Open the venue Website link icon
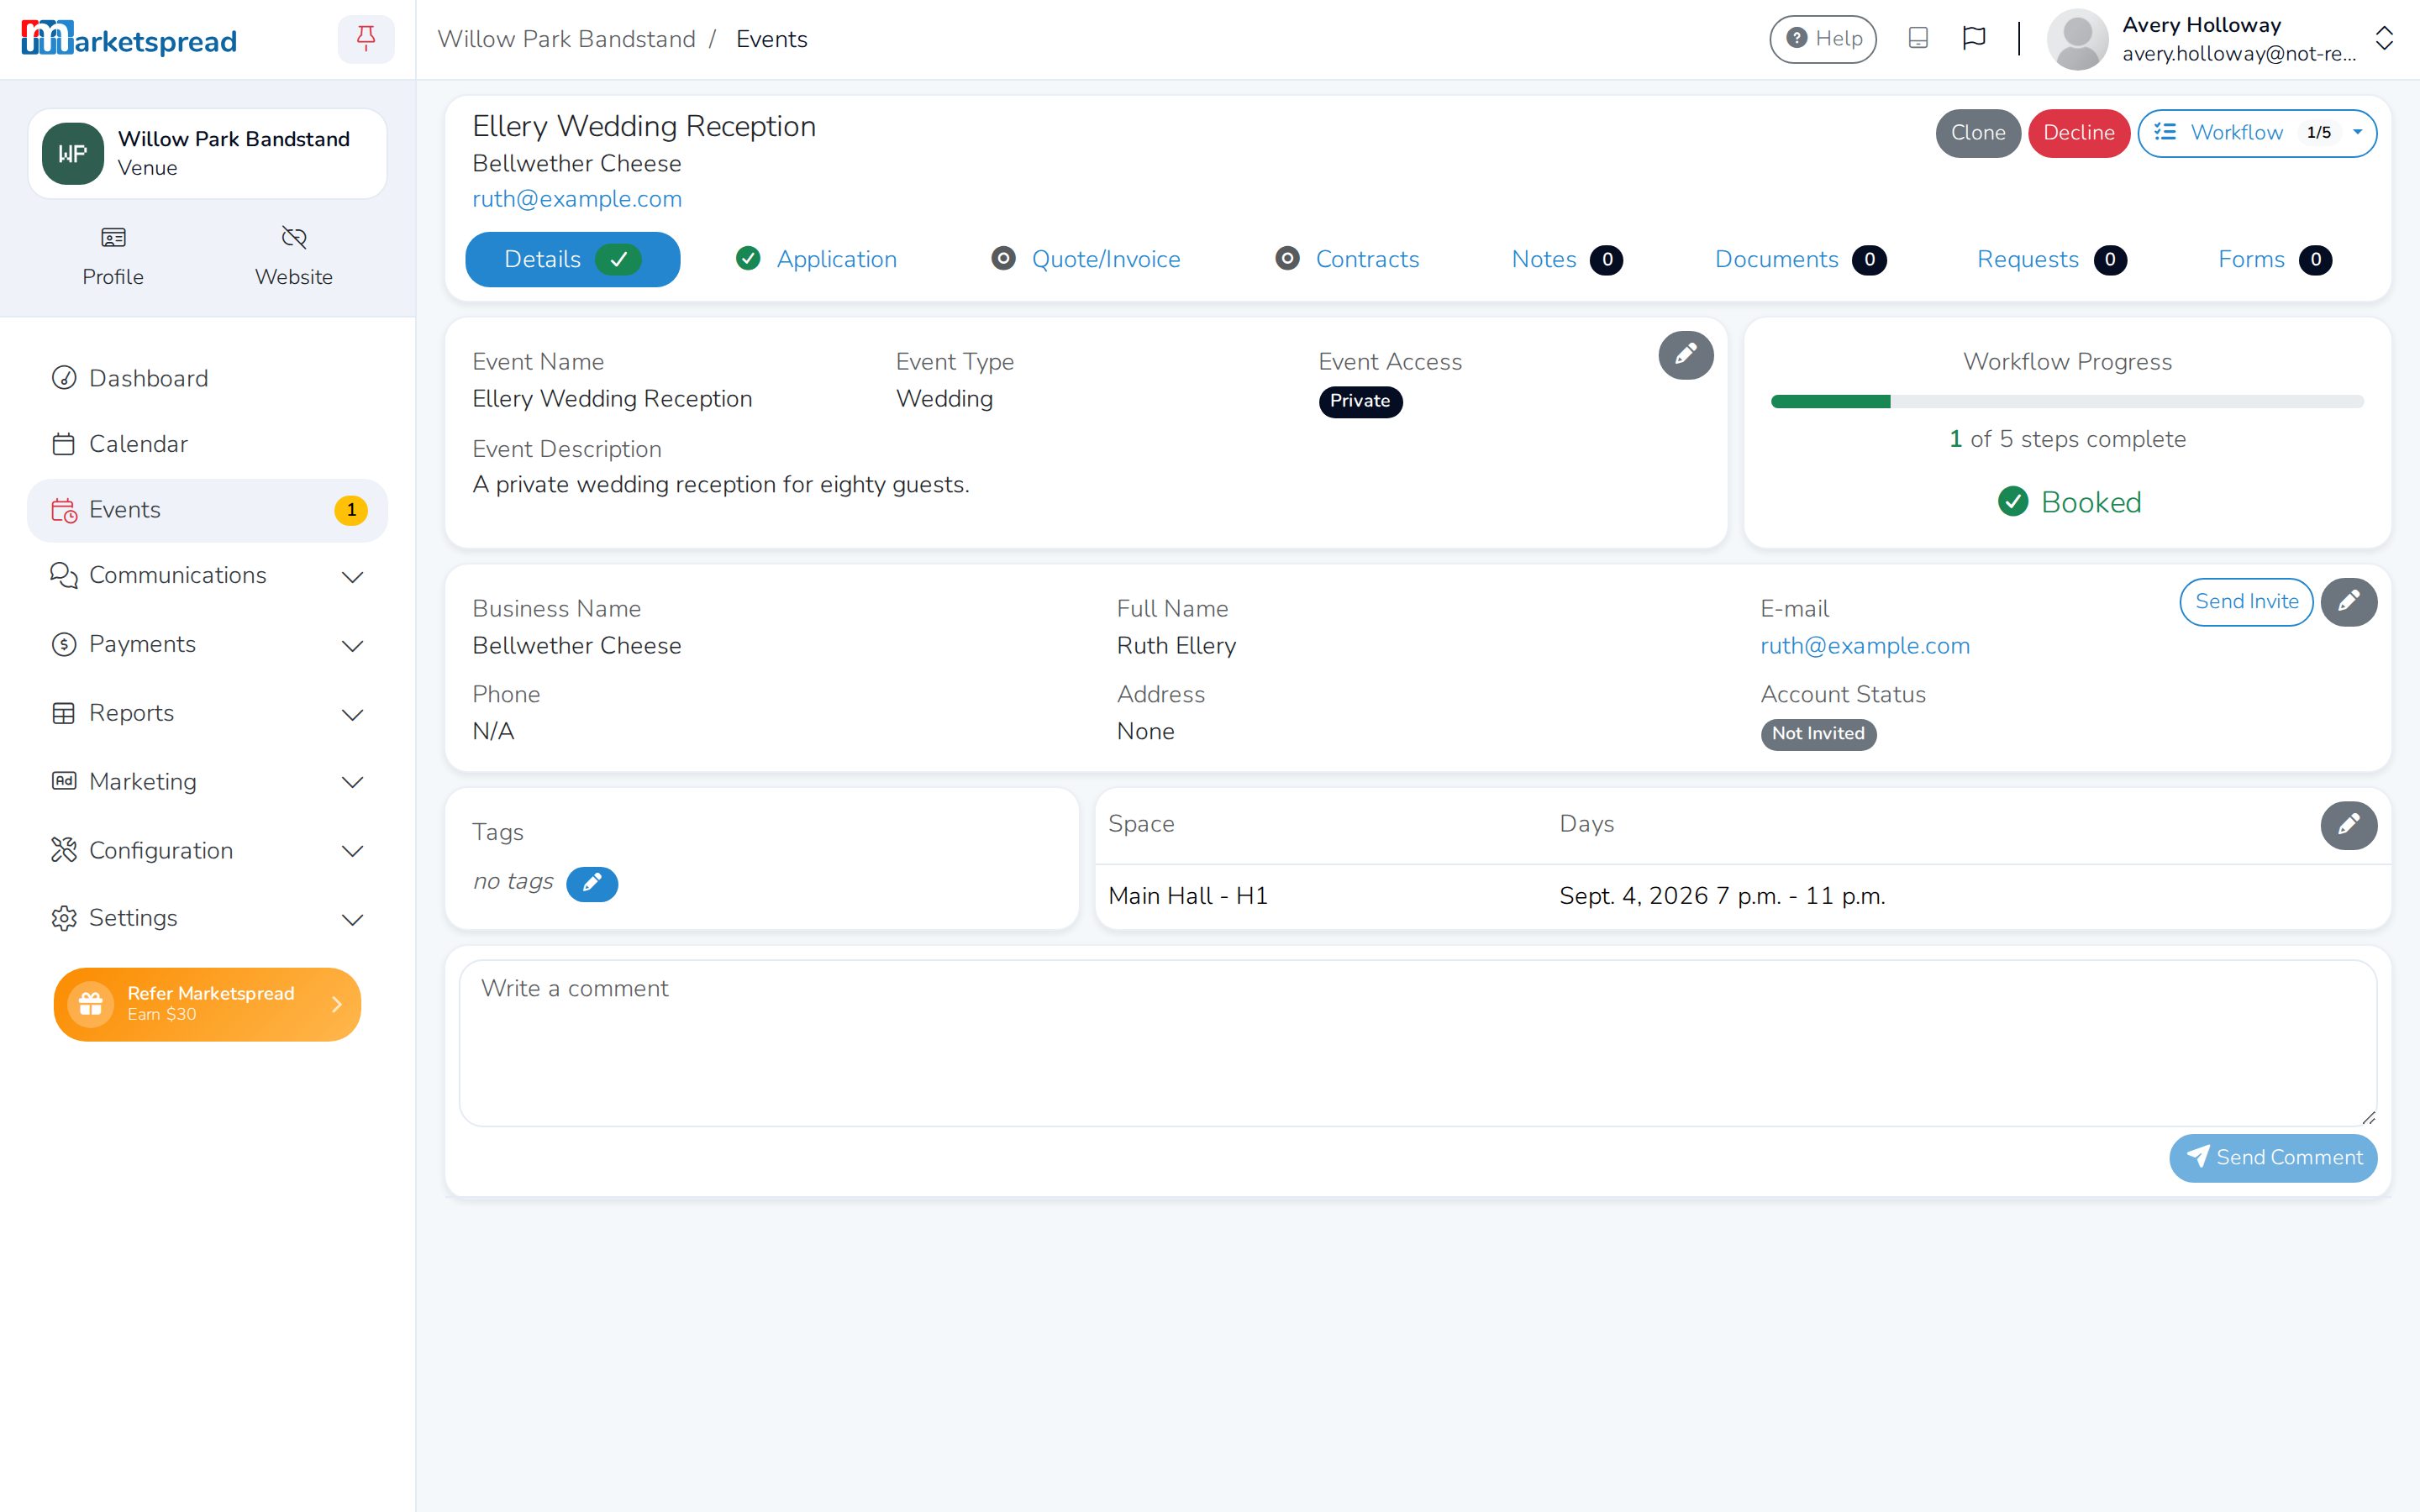 click(294, 238)
